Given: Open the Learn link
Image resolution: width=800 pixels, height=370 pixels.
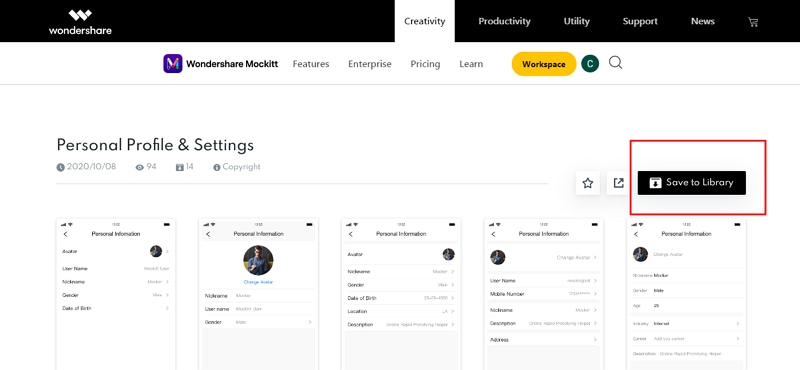Looking at the screenshot, I should coord(471,64).
